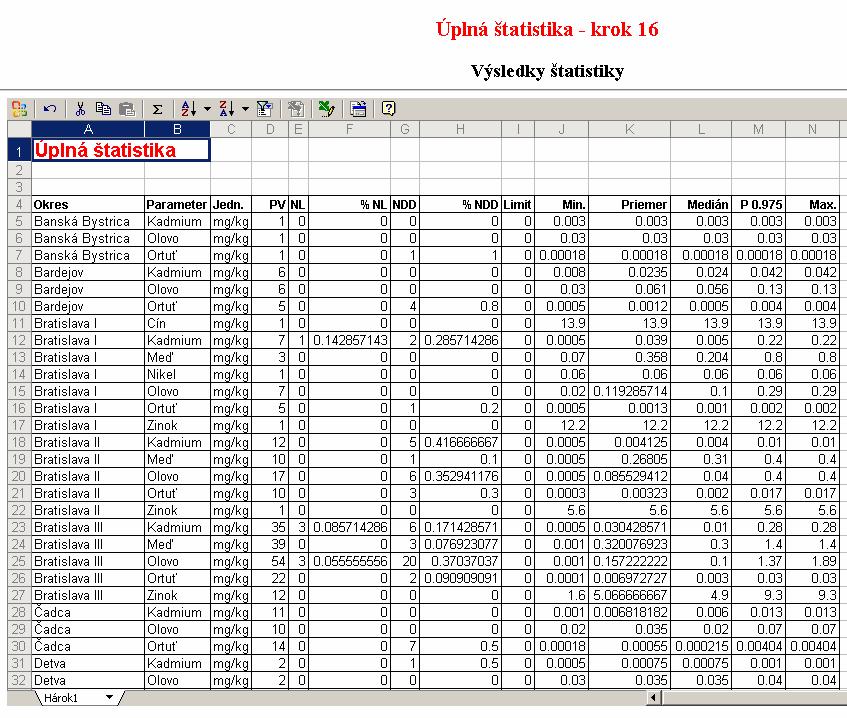Screen dimensions: 847x718
Task: Select row 18 header
Action: click(x=19, y=442)
